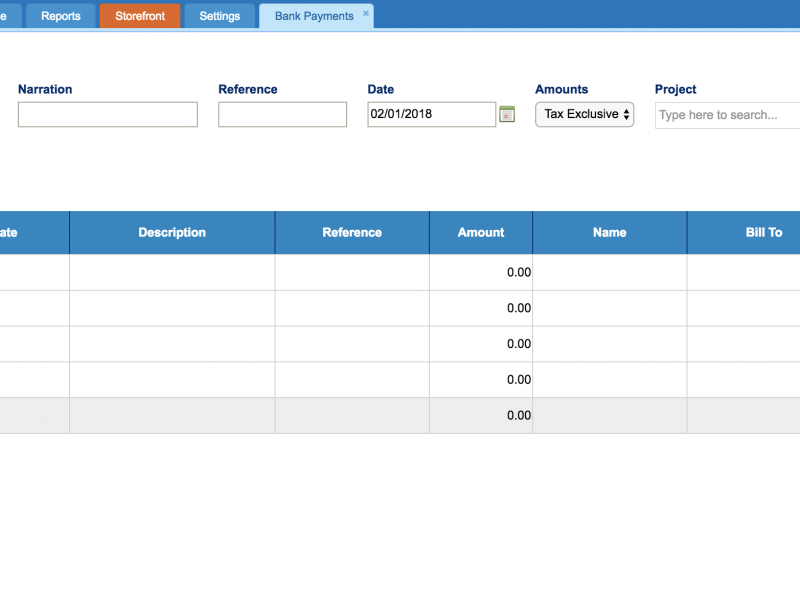
Task: Focus the top Reference input field
Action: pyautogui.click(x=282, y=114)
